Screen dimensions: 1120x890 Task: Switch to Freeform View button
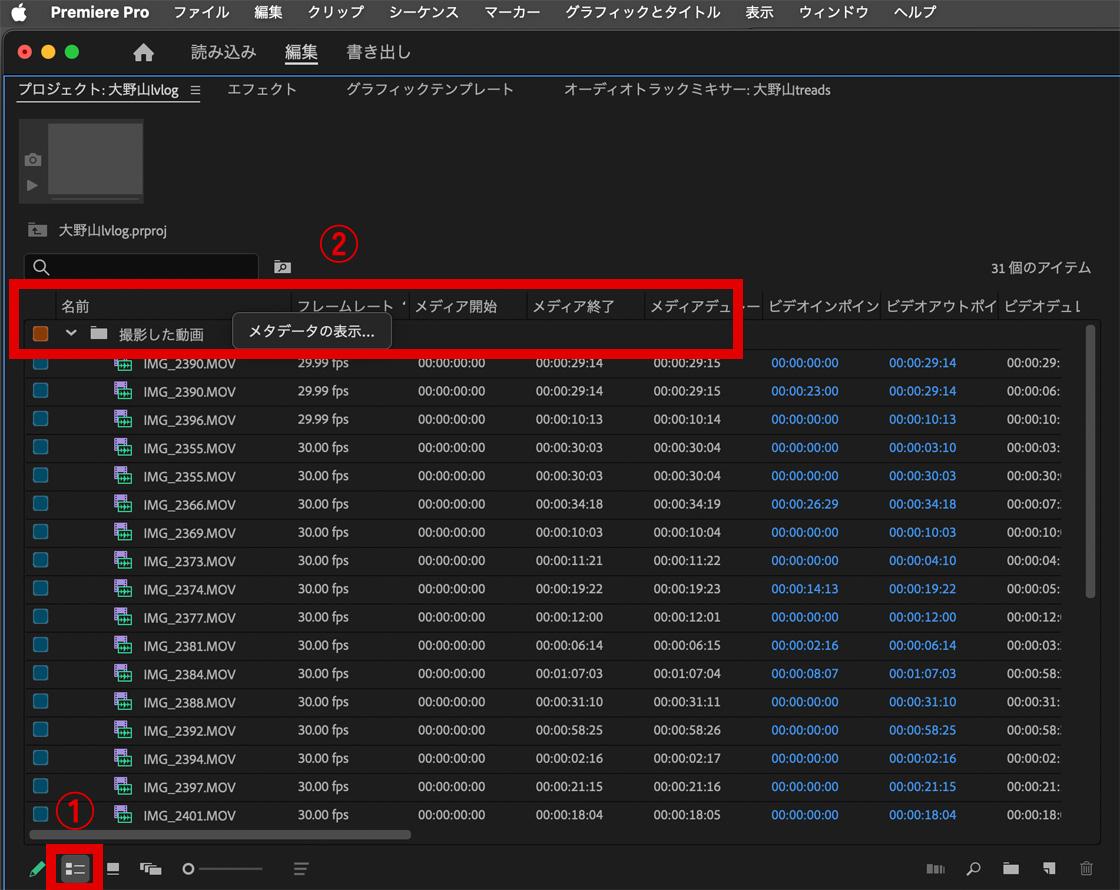point(151,869)
